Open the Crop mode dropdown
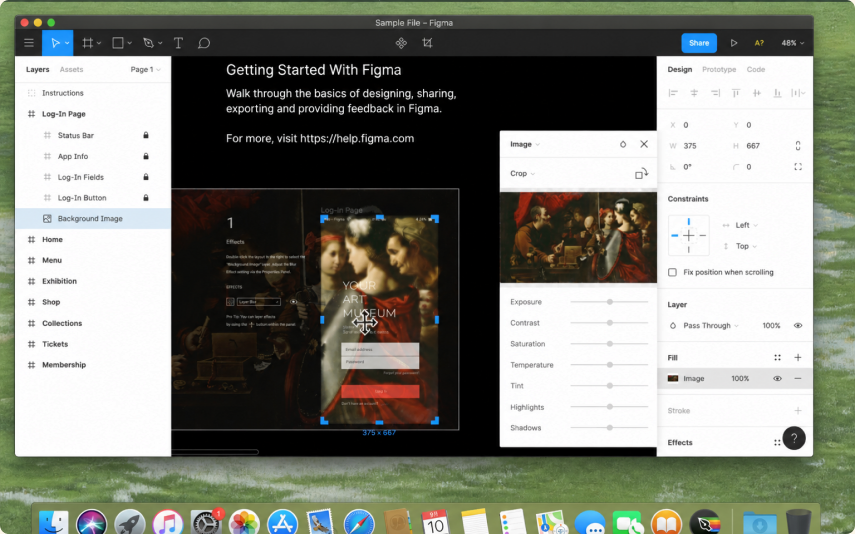Screen dimensions: 855x534 (522, 173)
